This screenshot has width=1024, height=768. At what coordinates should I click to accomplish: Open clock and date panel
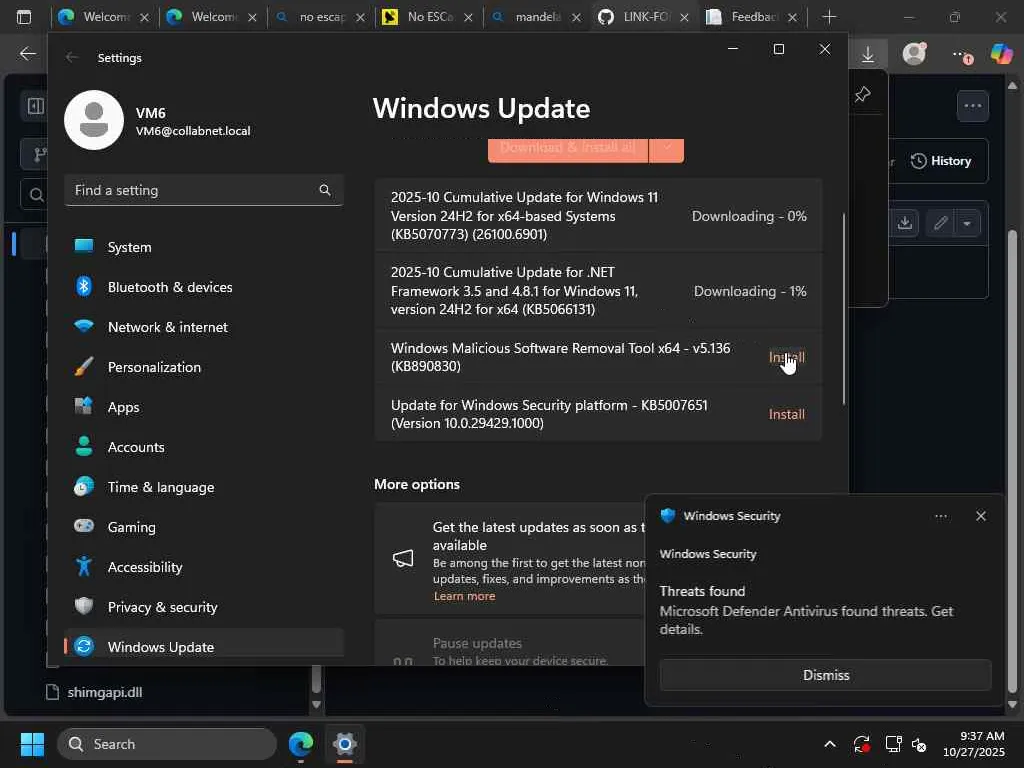(973, 744)
